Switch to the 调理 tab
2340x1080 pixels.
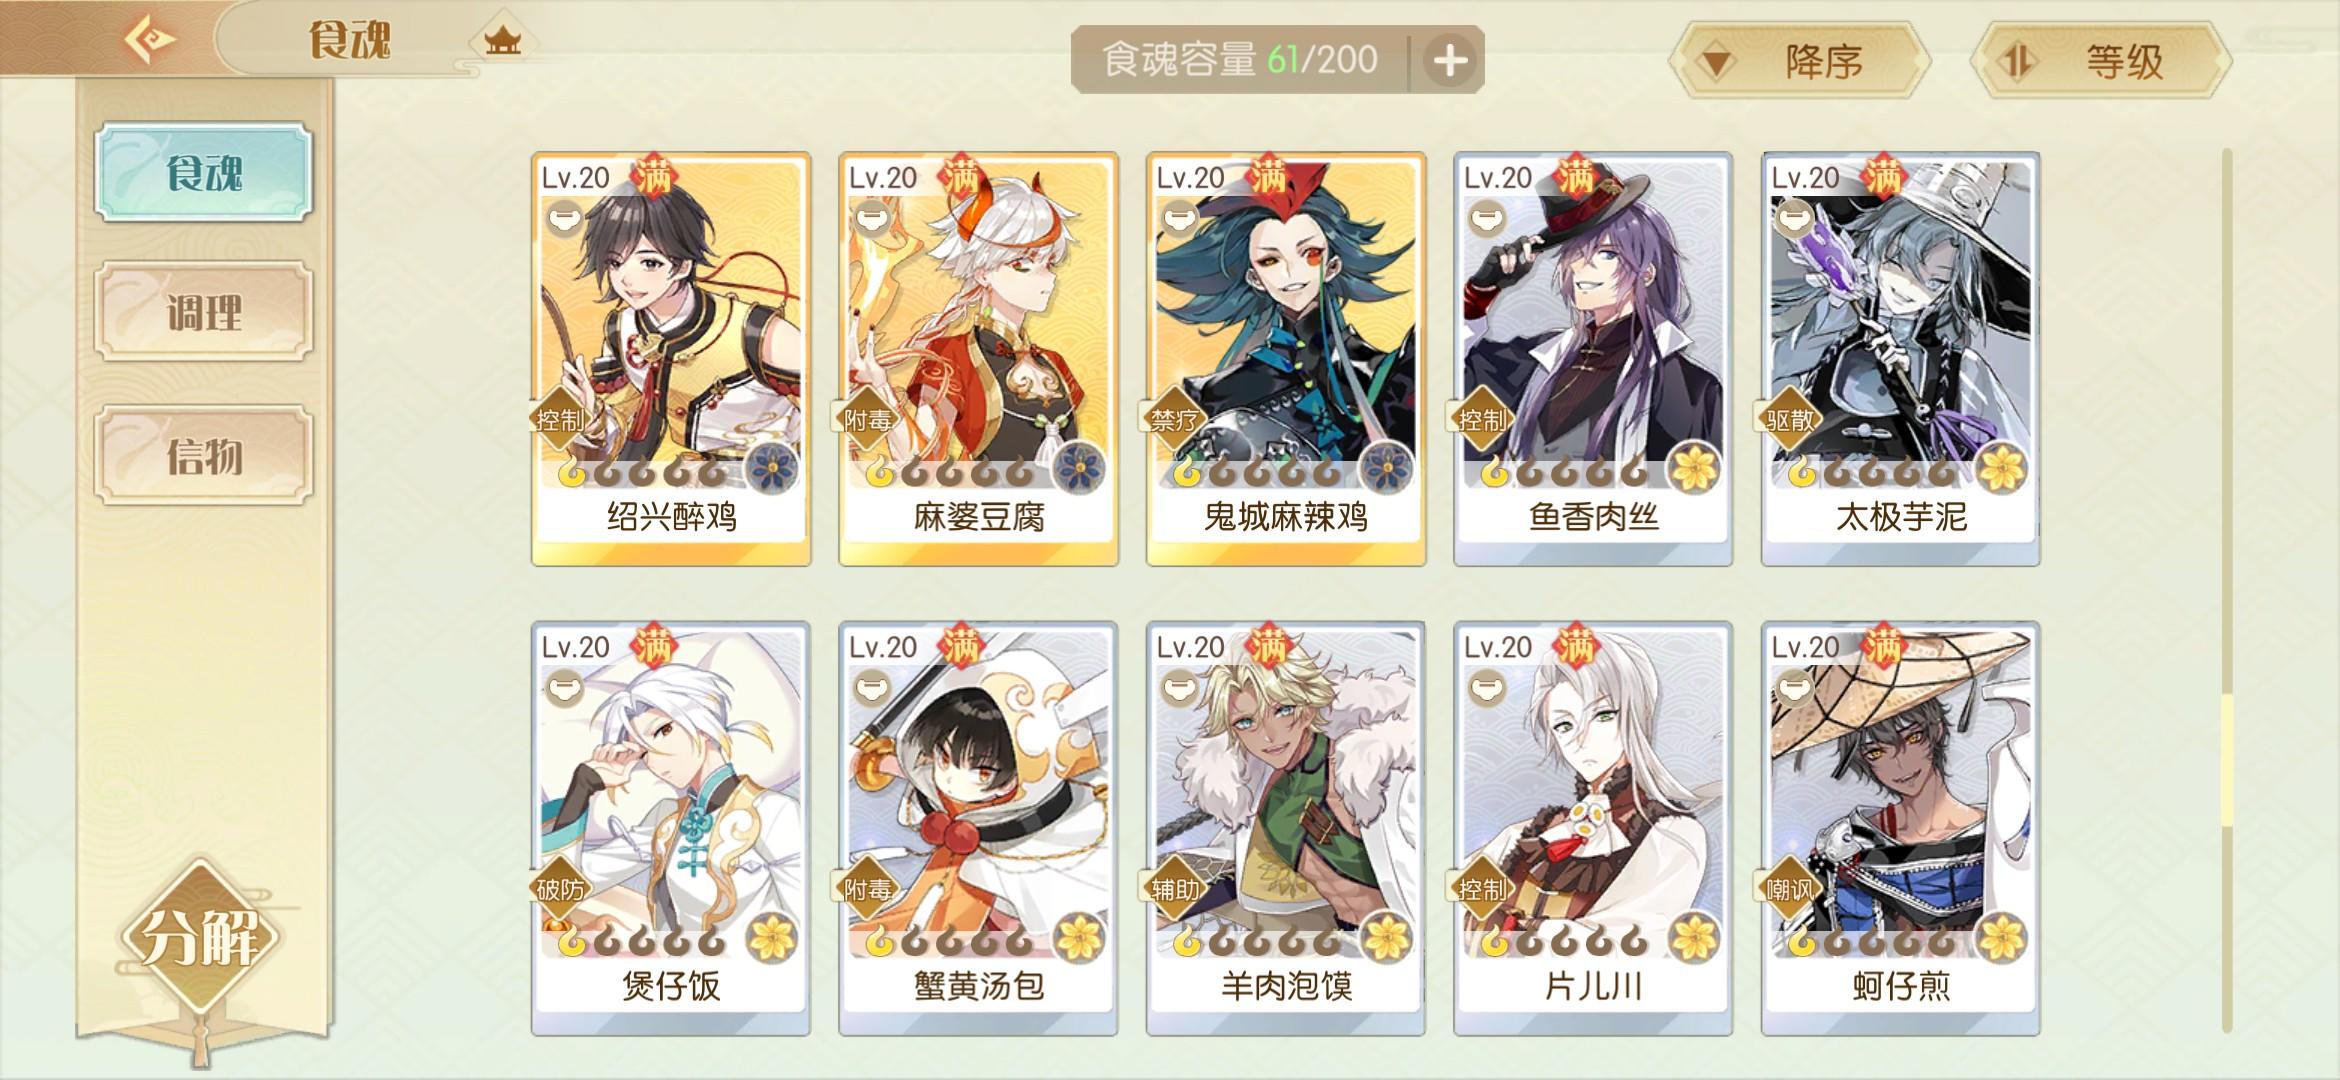point(204,312)
